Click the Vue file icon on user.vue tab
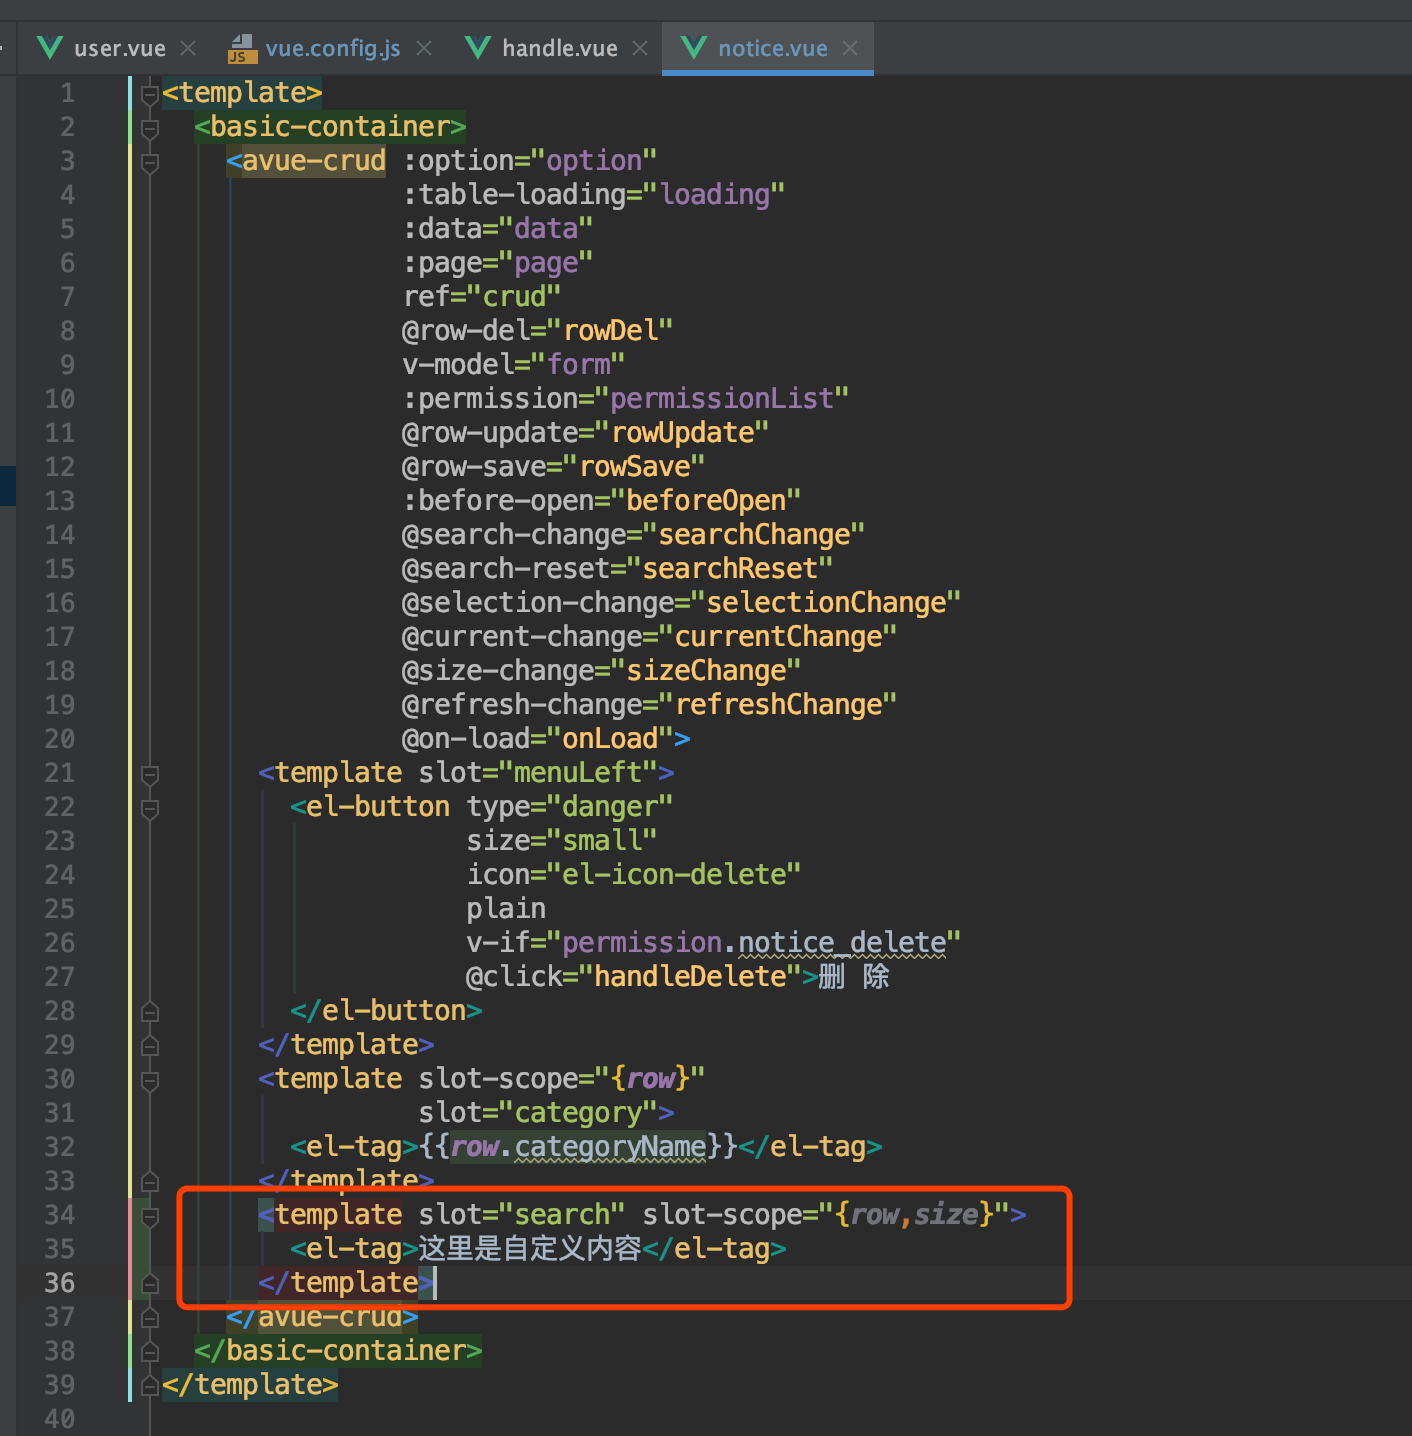1412x1436 pixels. [50, 48]
